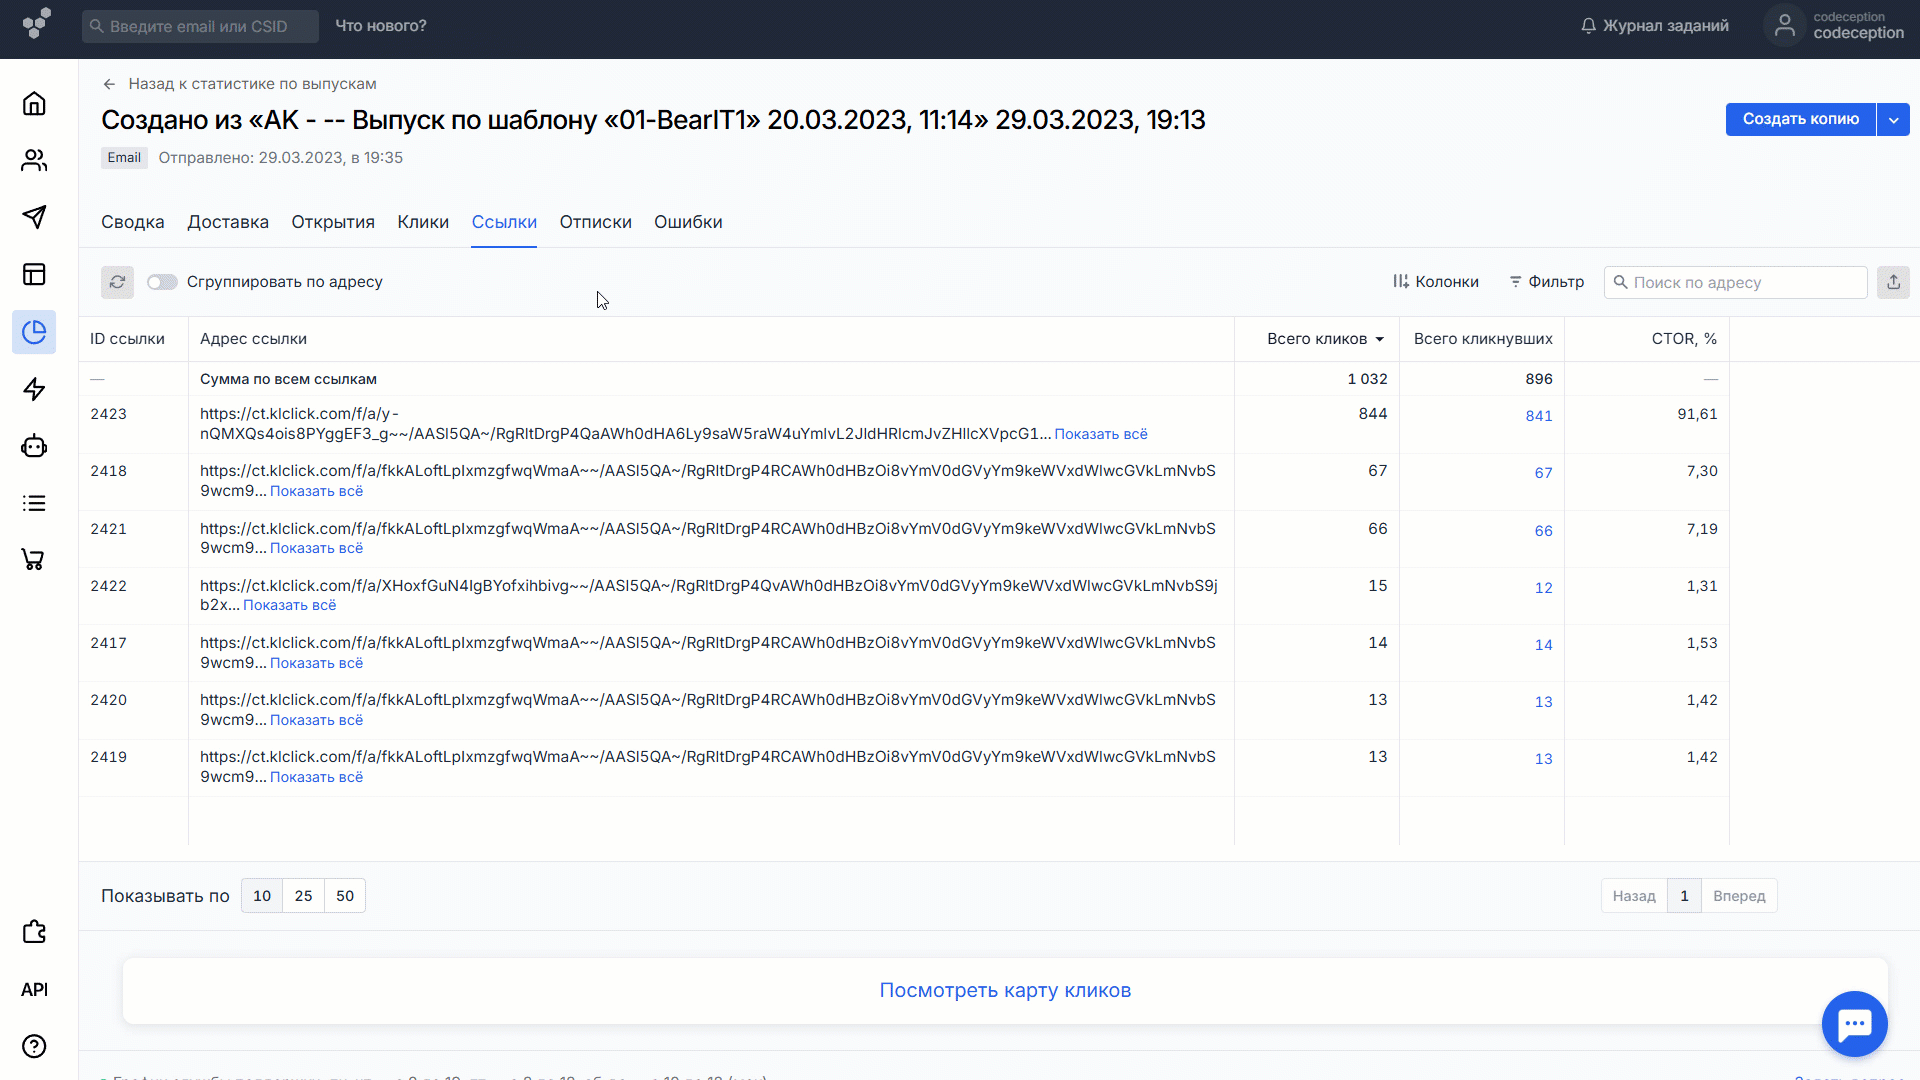Click 'Посмотреть карту кликов' link
1920x1080 pixels.
tap(1005, 990)
